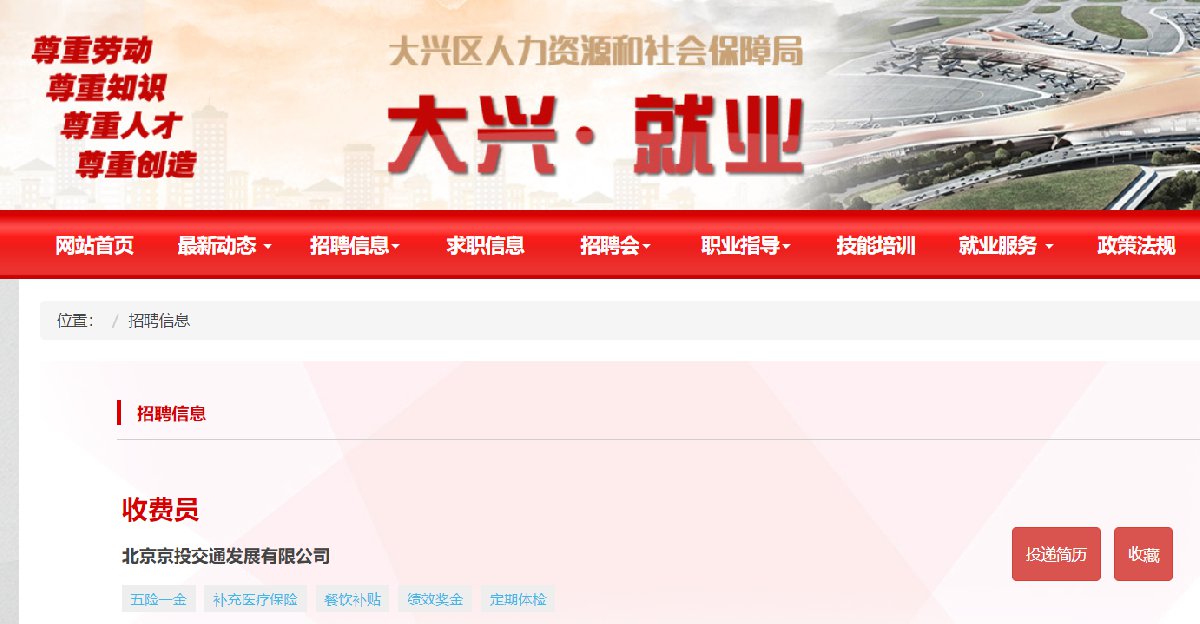1200x624 pixels.
Task: Open the 政策法规 menu item
Action: pos(1136,246)
